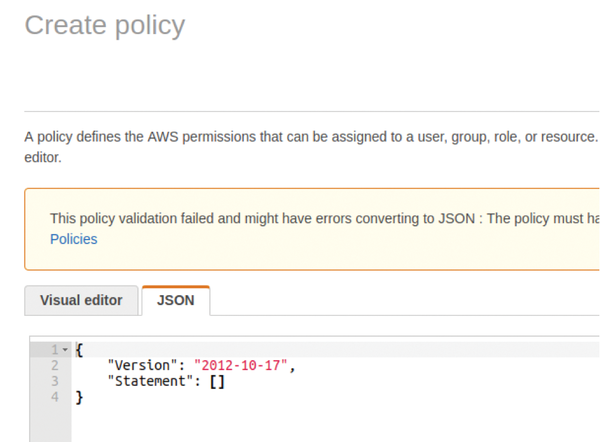Select the JSON tab
This screenshot has height=442, width=600.
176,300
